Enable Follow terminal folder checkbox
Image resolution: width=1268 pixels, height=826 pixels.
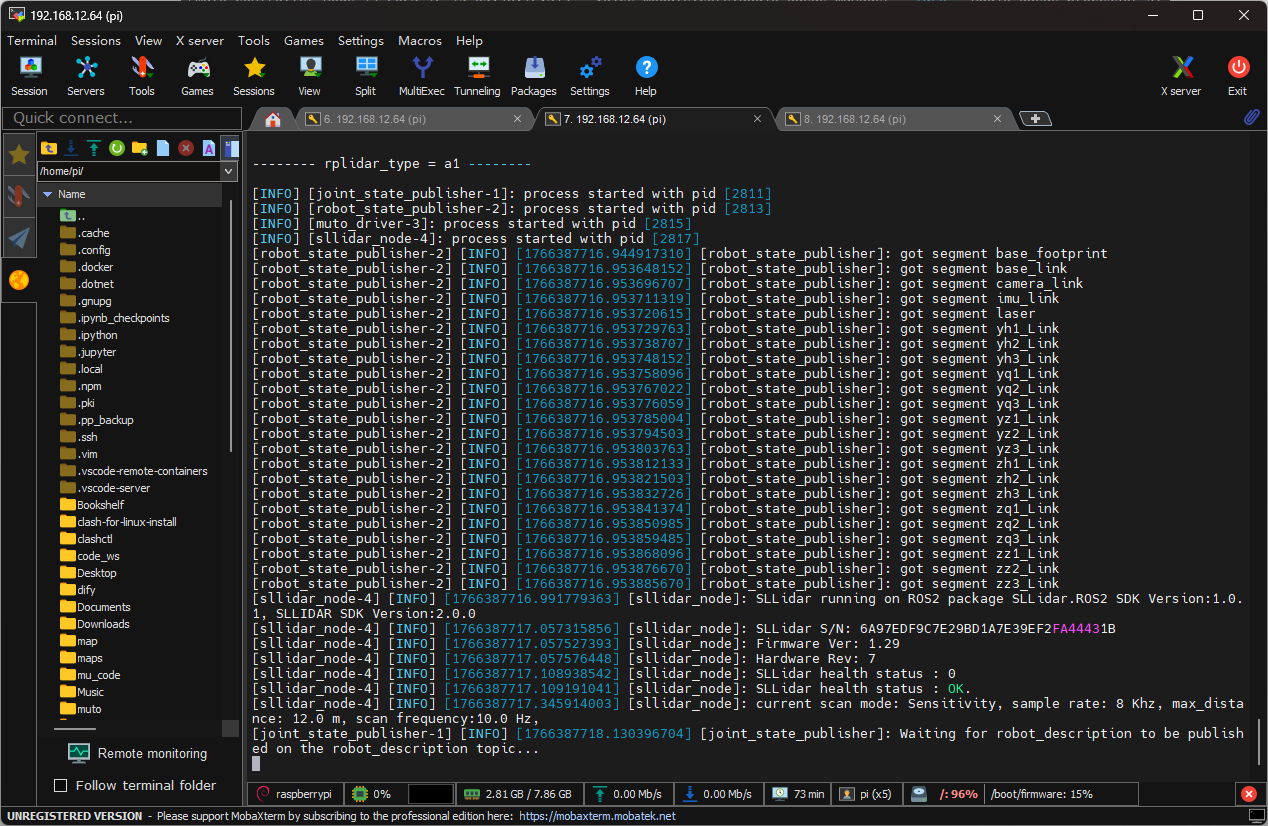[60, 785]
